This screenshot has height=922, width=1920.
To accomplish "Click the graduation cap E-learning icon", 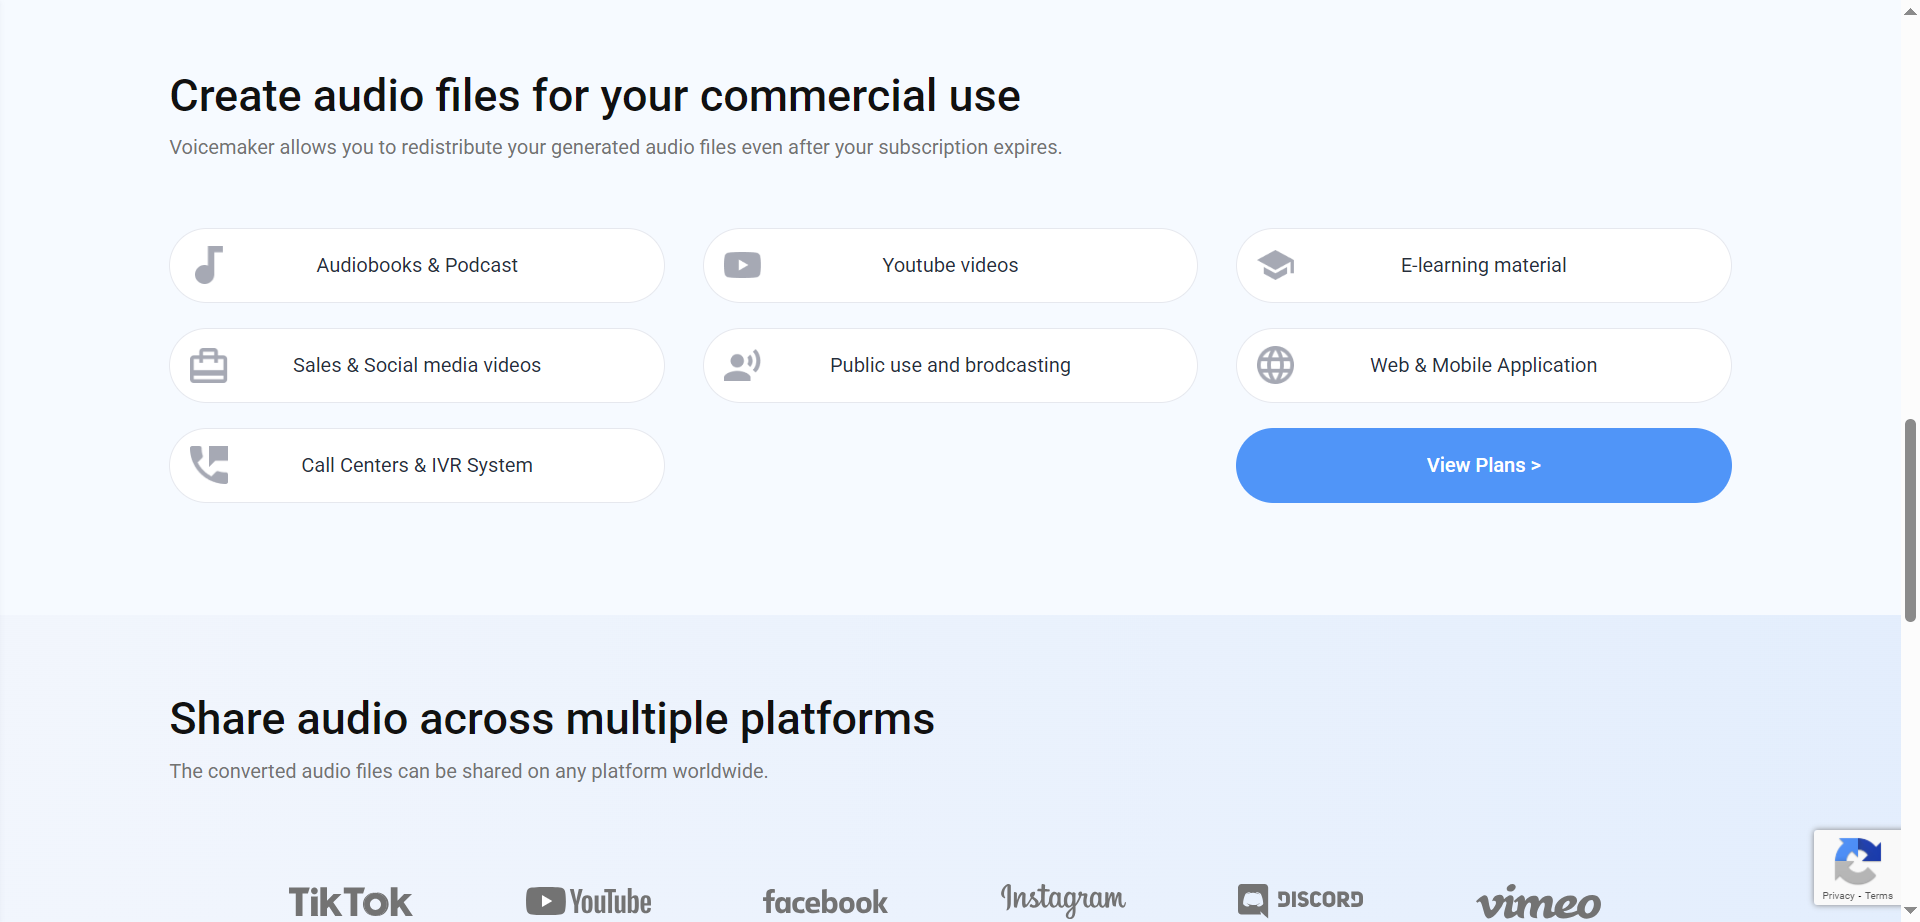I will coord(1275,265).
